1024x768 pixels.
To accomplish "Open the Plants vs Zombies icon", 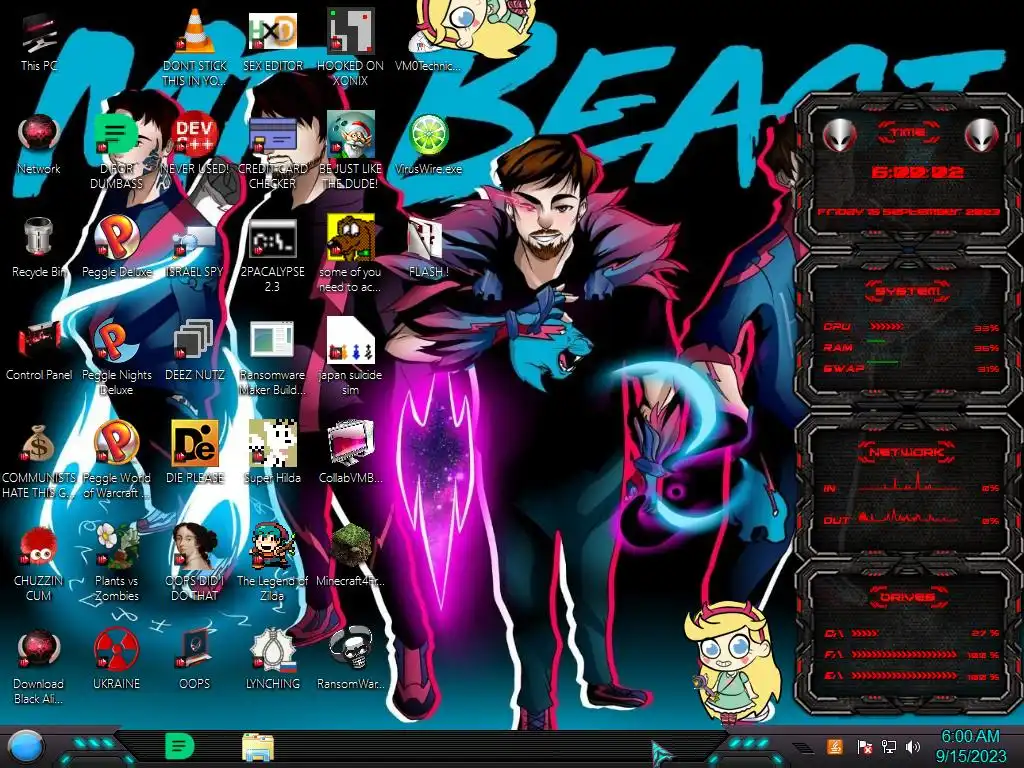I will 116,562.
